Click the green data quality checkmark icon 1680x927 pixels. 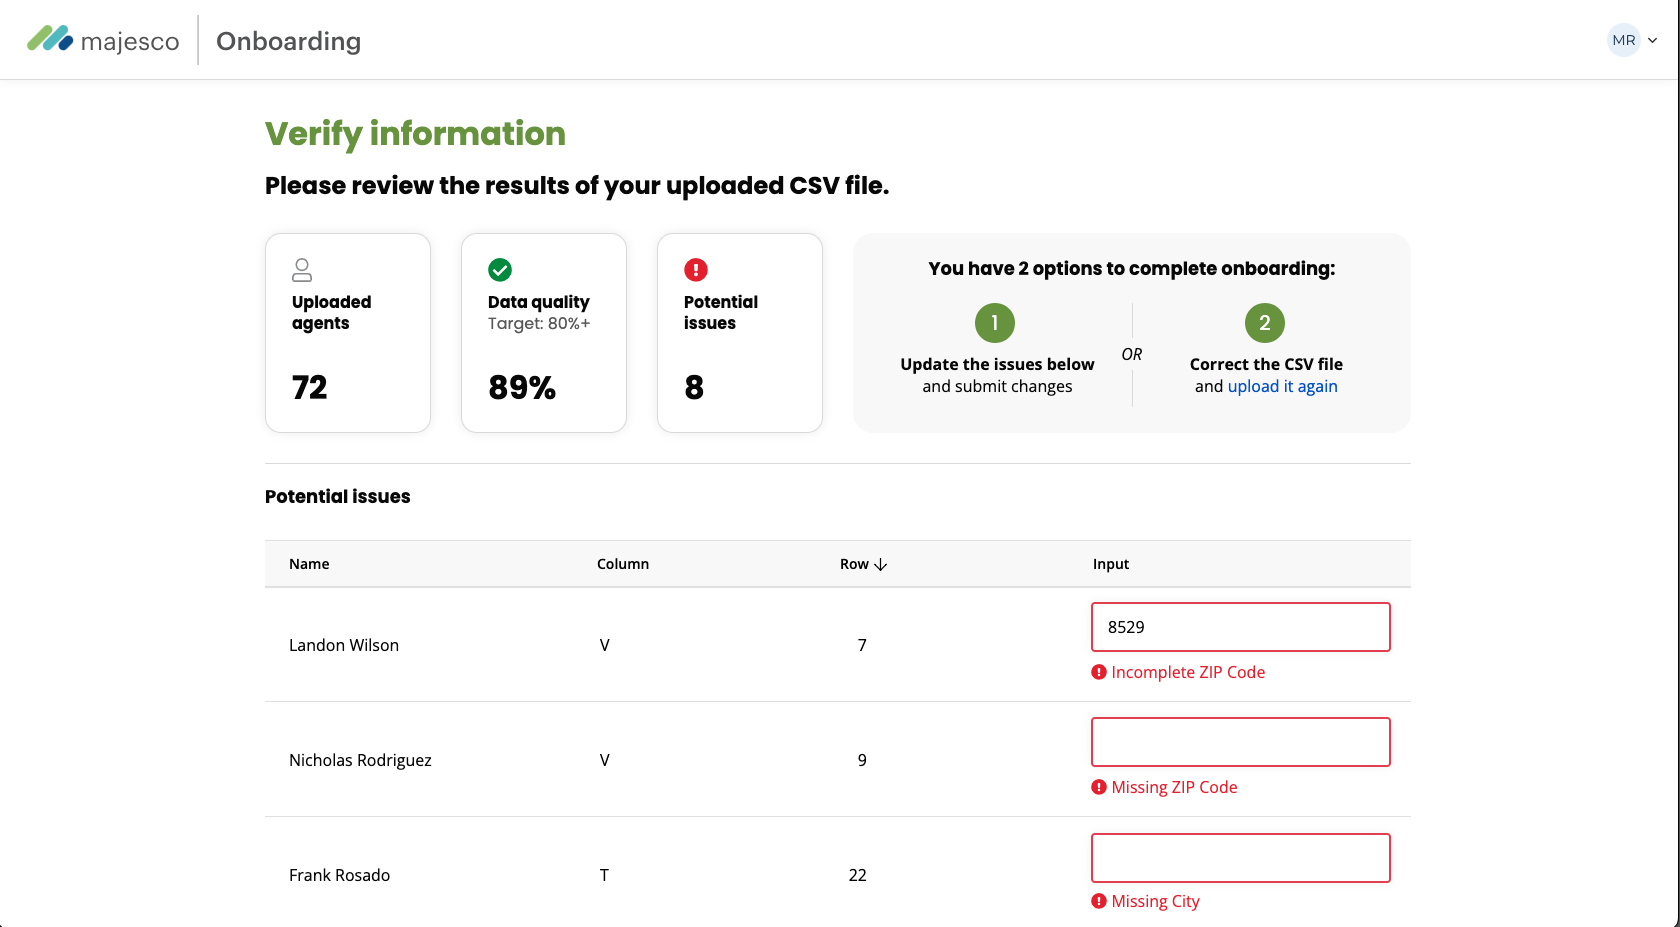click(x=500, y=270)
